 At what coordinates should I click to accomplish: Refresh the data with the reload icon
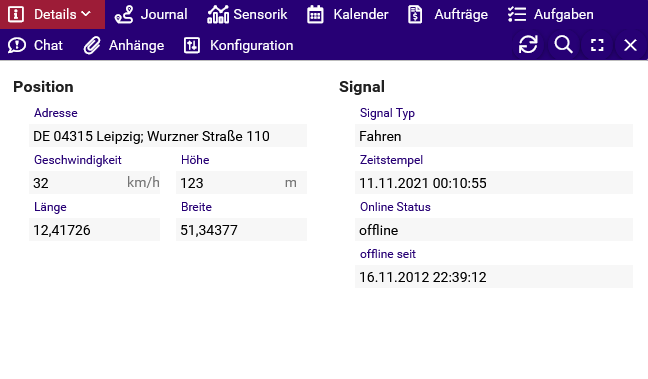tap(528, 45)
